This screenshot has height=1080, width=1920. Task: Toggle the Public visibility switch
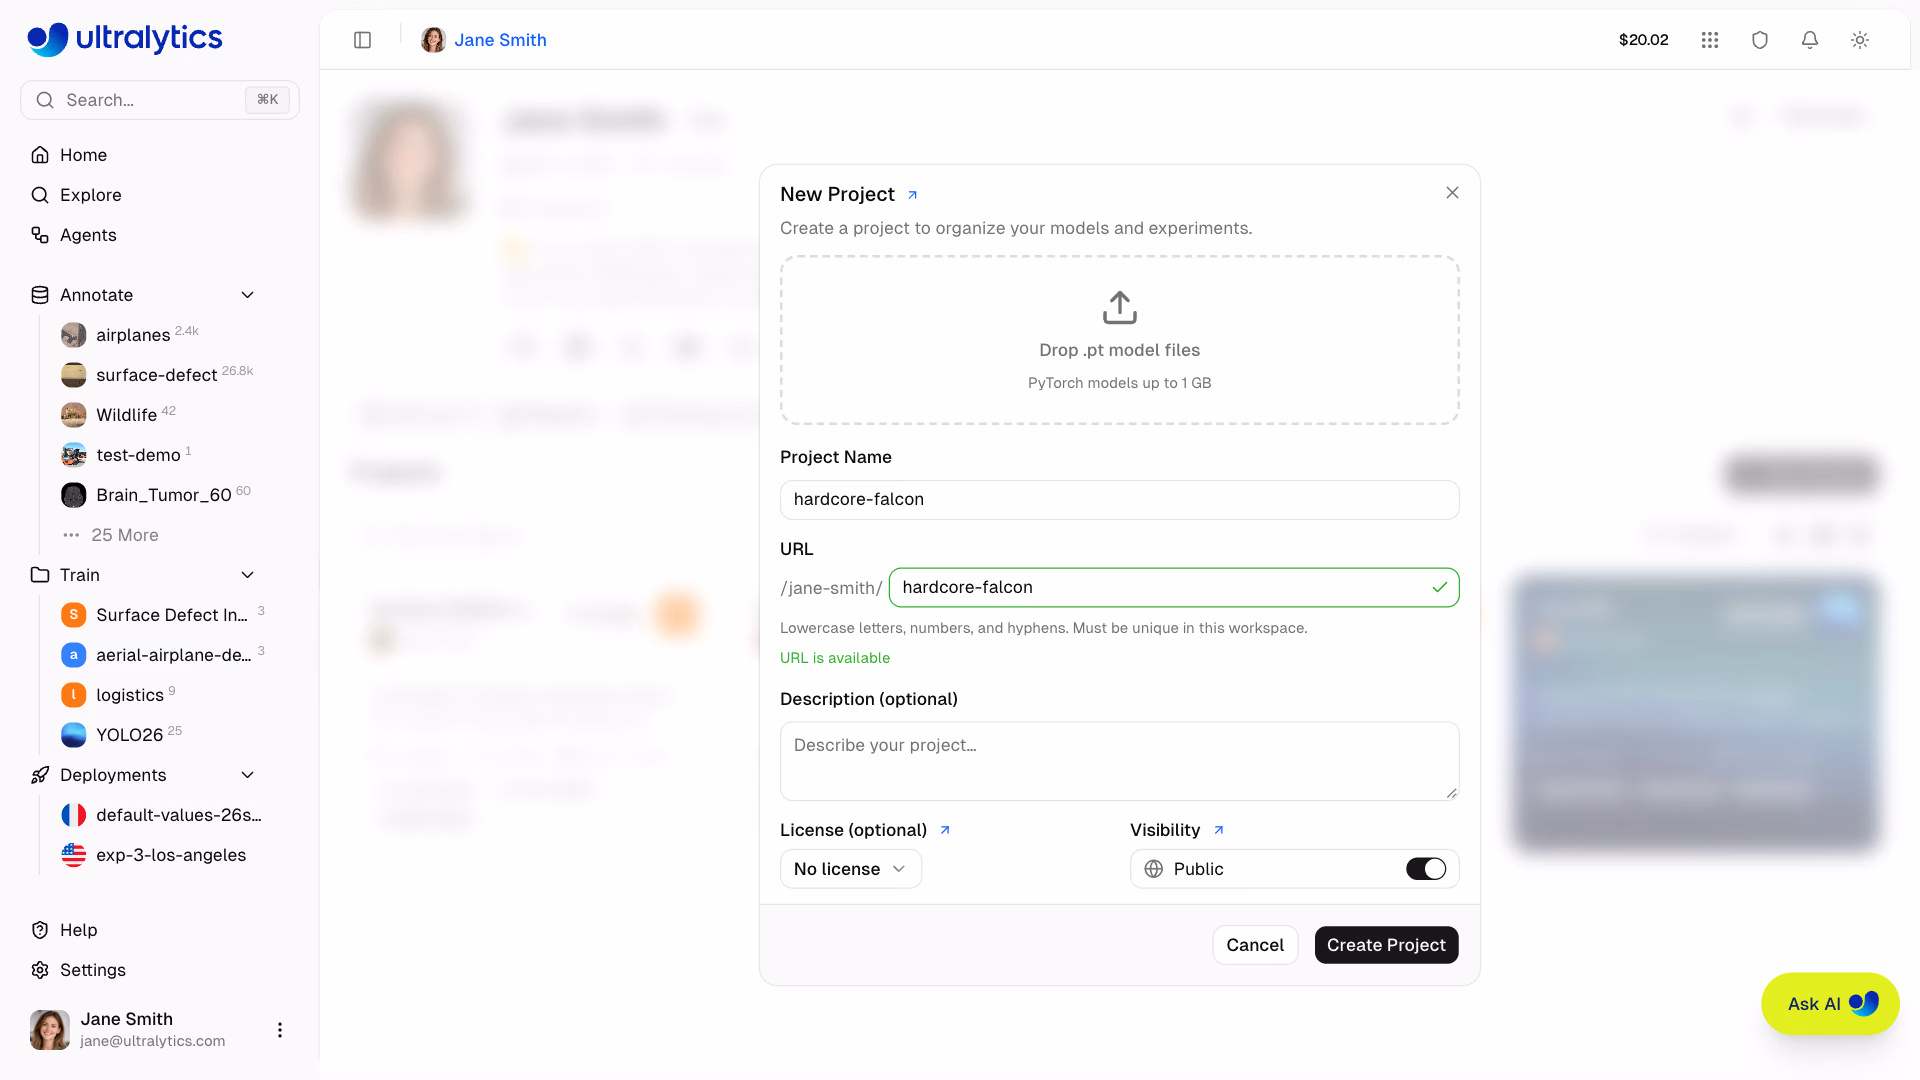[1426, 869]
